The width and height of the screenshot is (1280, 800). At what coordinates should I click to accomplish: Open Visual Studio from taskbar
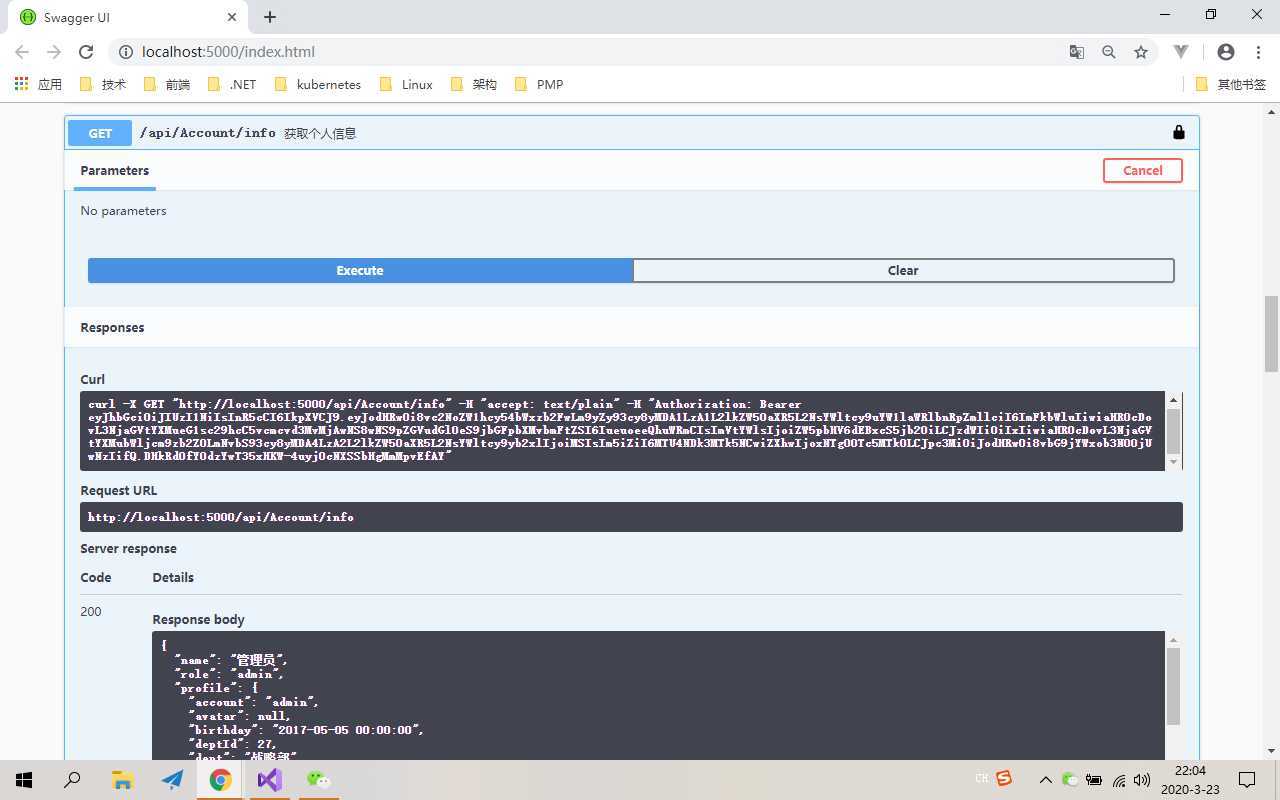point(269,780)
